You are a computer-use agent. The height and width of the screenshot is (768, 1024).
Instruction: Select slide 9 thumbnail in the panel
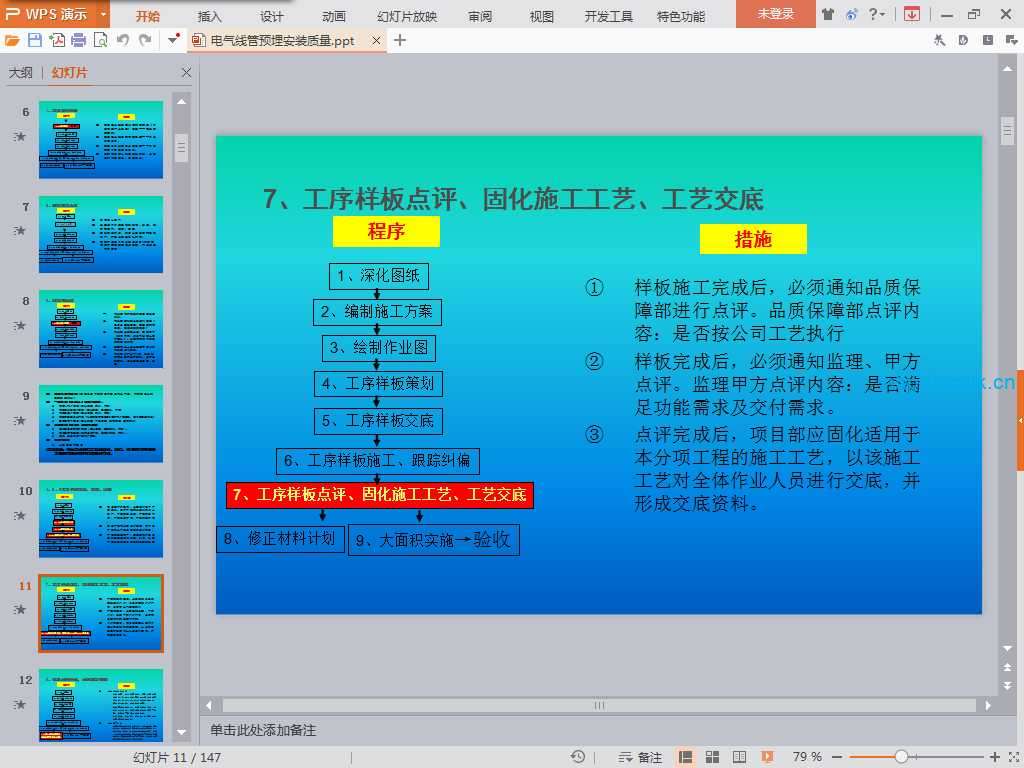pyautogui.click(x=101, y=423)
